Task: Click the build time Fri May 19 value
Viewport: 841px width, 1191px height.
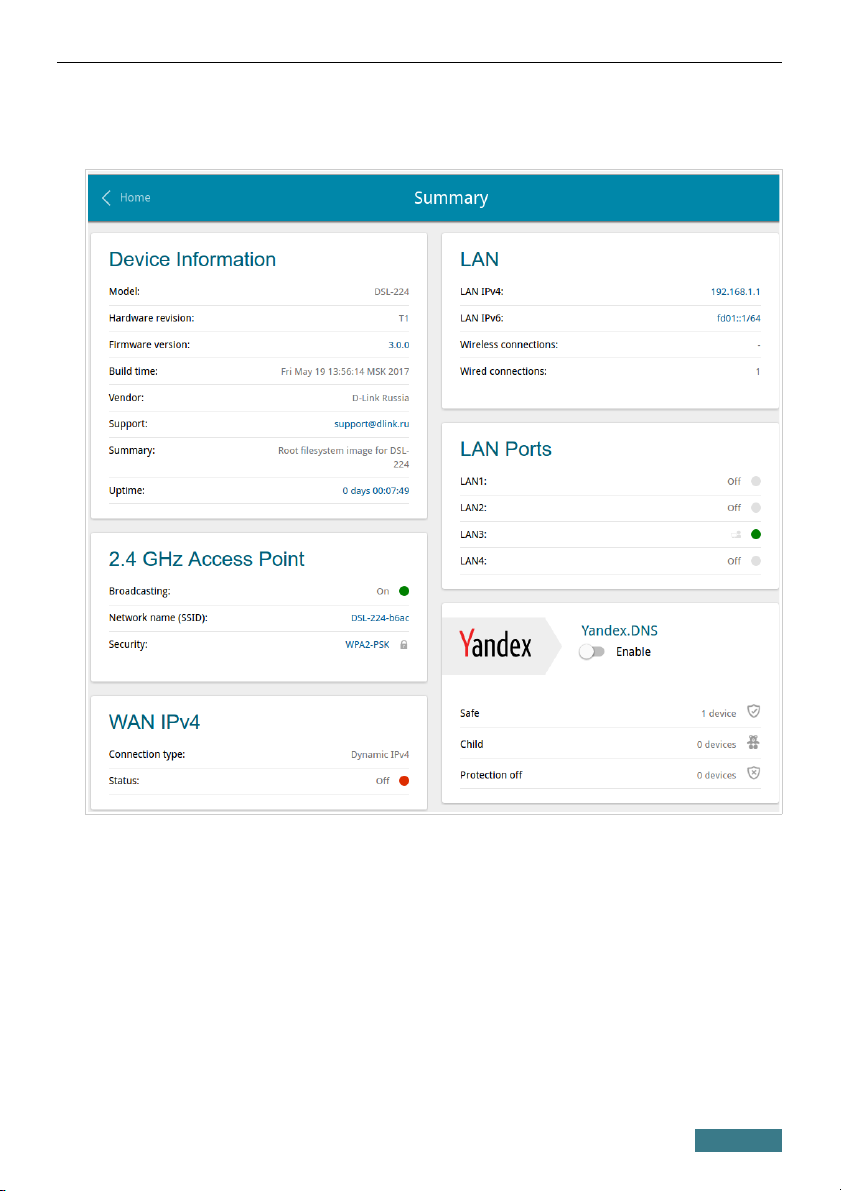Action: [x=345, y=371]
